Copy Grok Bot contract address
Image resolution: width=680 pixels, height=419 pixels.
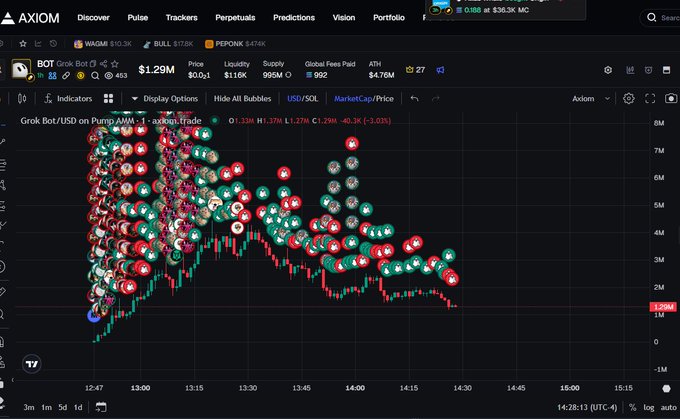click(93, 64)
